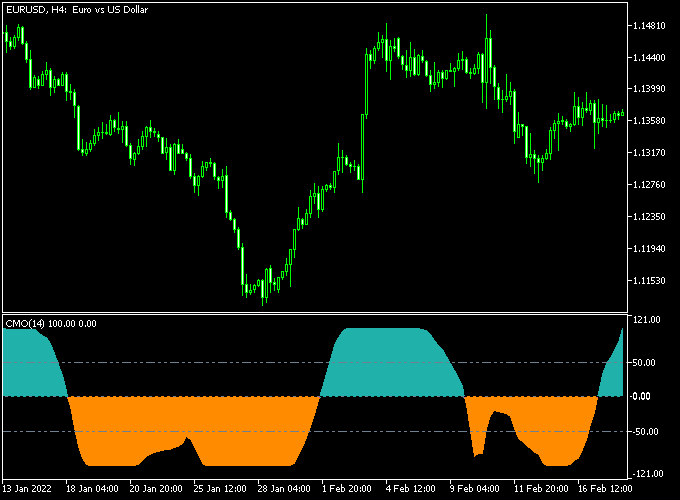
Task: Click price label 1.12760
Action: pos(649,185)
